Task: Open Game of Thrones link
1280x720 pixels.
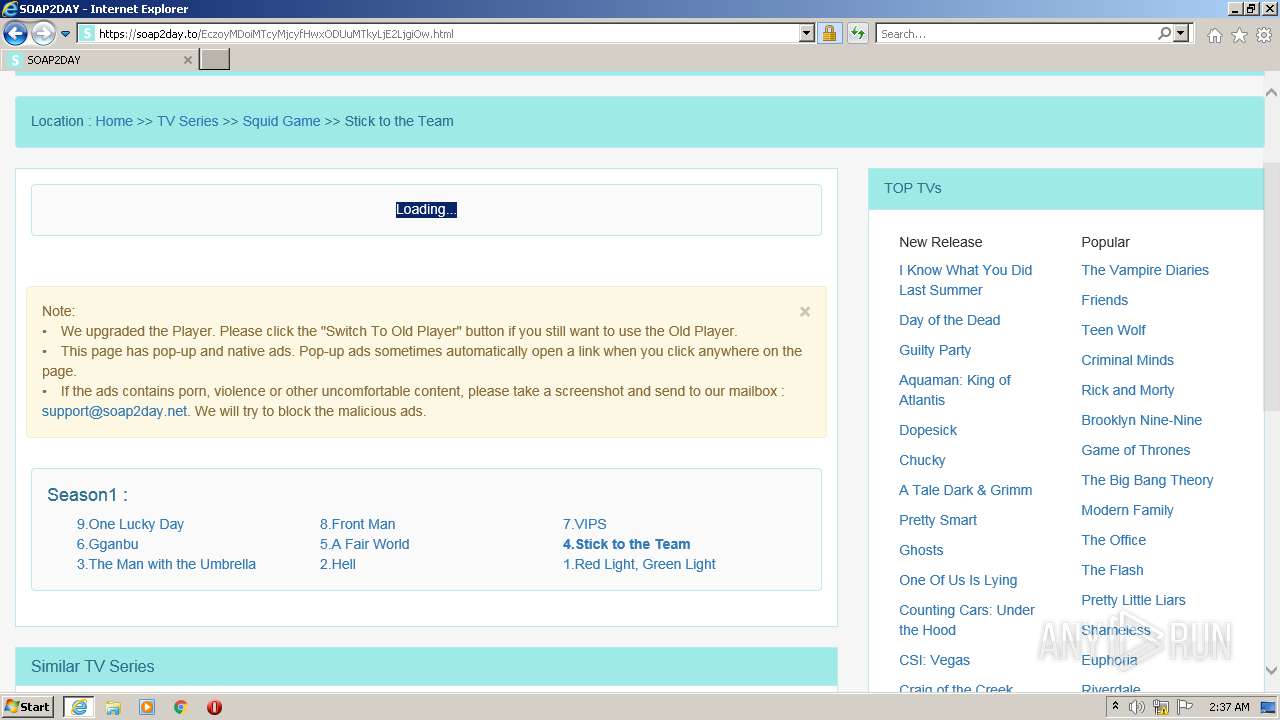Action: (x=1135, y=450)
